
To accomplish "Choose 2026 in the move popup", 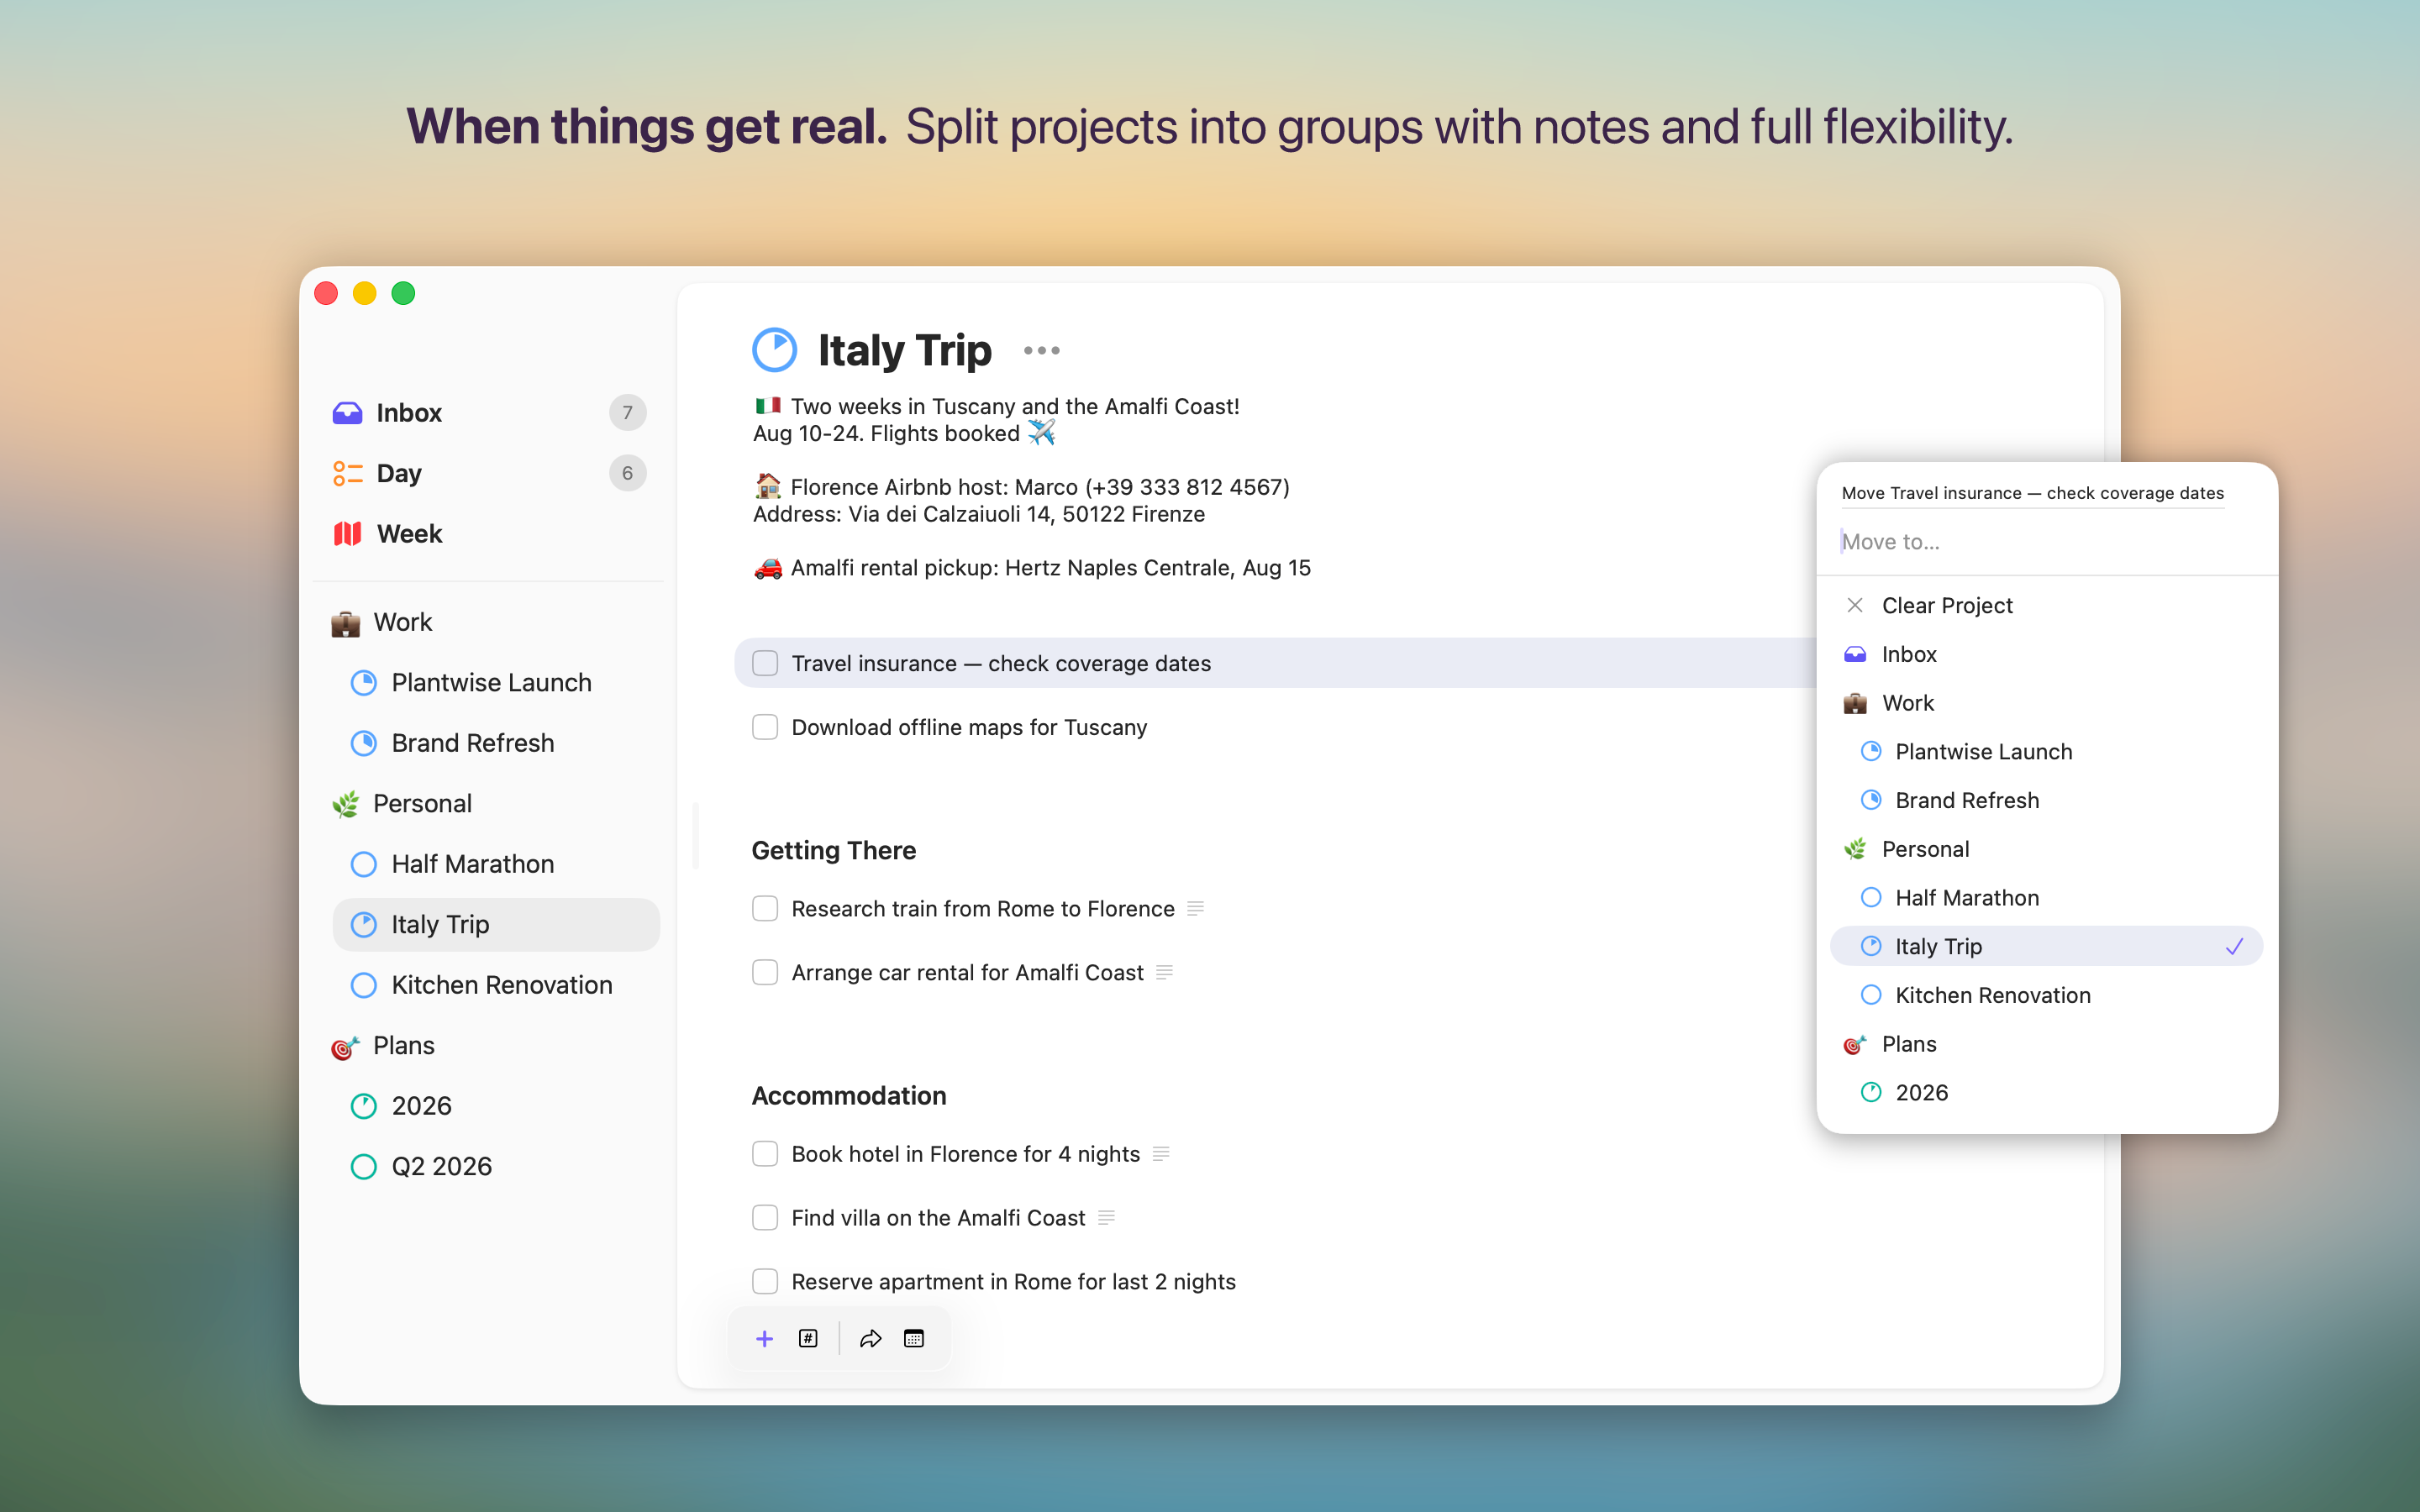I will 2046,1093.
